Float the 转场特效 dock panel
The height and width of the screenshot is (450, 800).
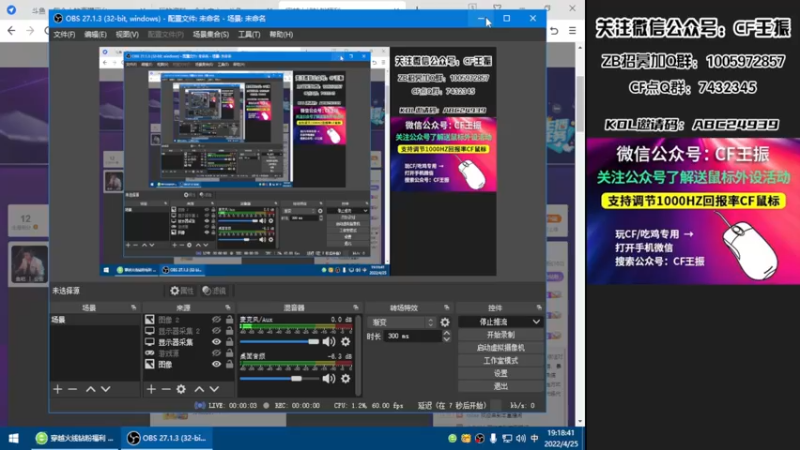[446, 308]
